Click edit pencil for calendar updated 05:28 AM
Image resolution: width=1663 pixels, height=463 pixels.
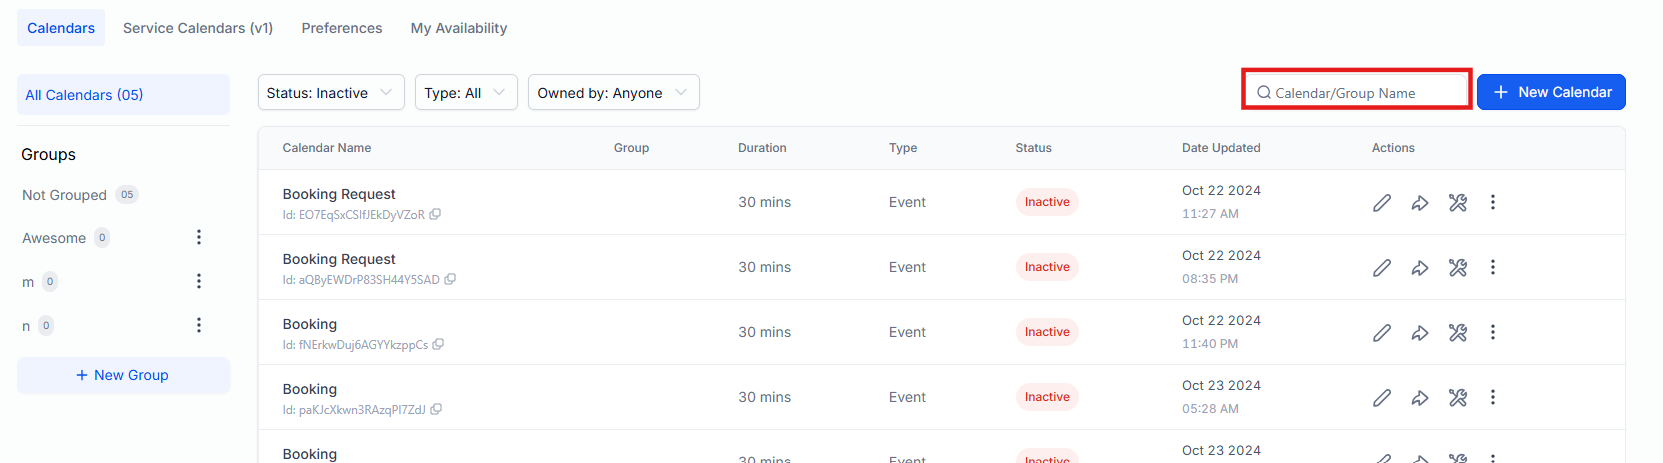[1382, 398]
